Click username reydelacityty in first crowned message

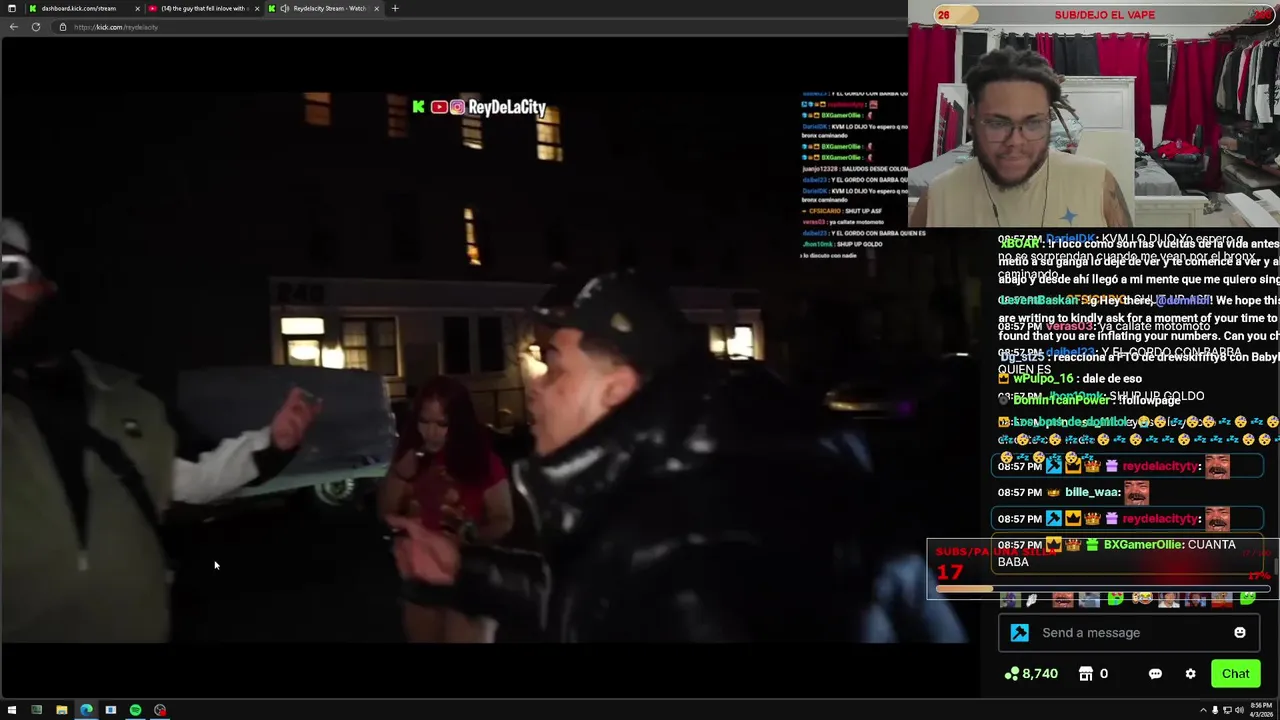coord(1160,466)
